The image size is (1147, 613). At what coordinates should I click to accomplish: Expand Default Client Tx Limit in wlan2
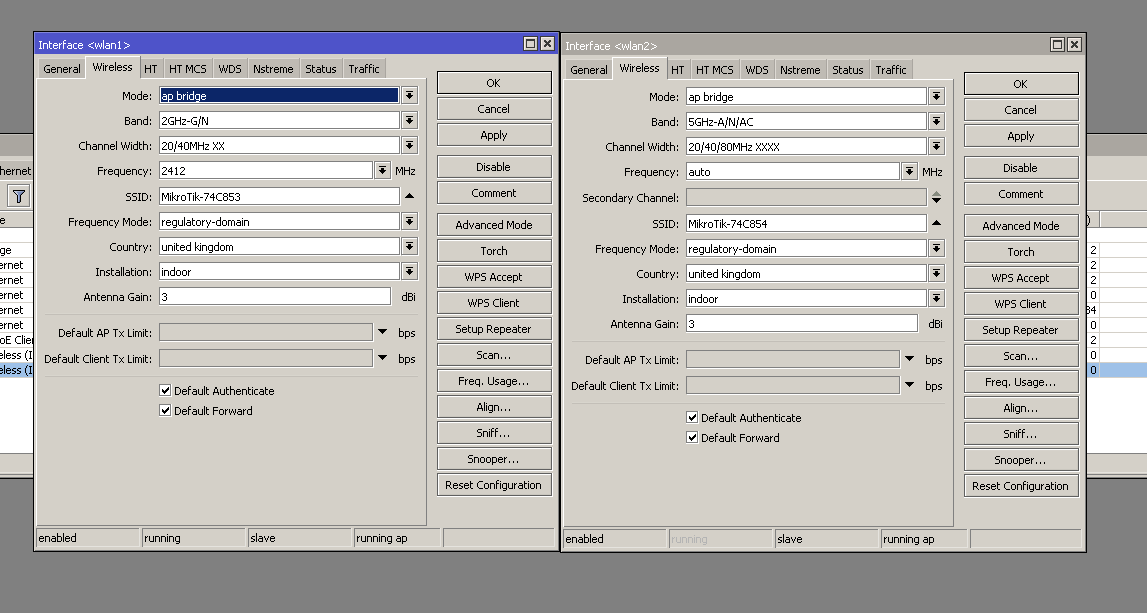pos(909,385)
